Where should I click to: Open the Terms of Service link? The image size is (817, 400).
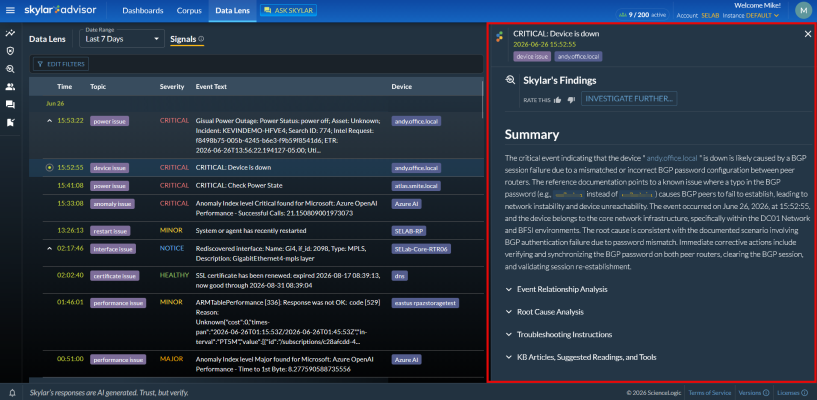coord(709,393)
